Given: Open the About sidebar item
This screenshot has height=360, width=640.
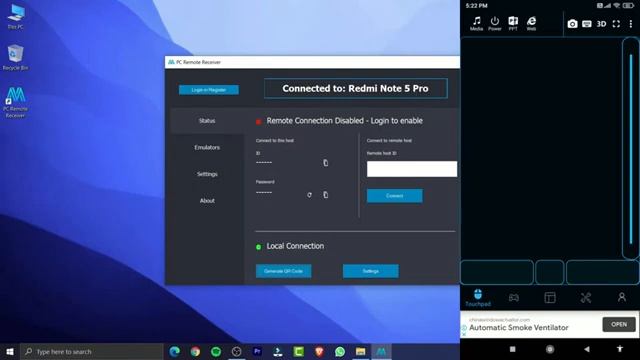Looking at the screenshot, I should pos(207,201).
